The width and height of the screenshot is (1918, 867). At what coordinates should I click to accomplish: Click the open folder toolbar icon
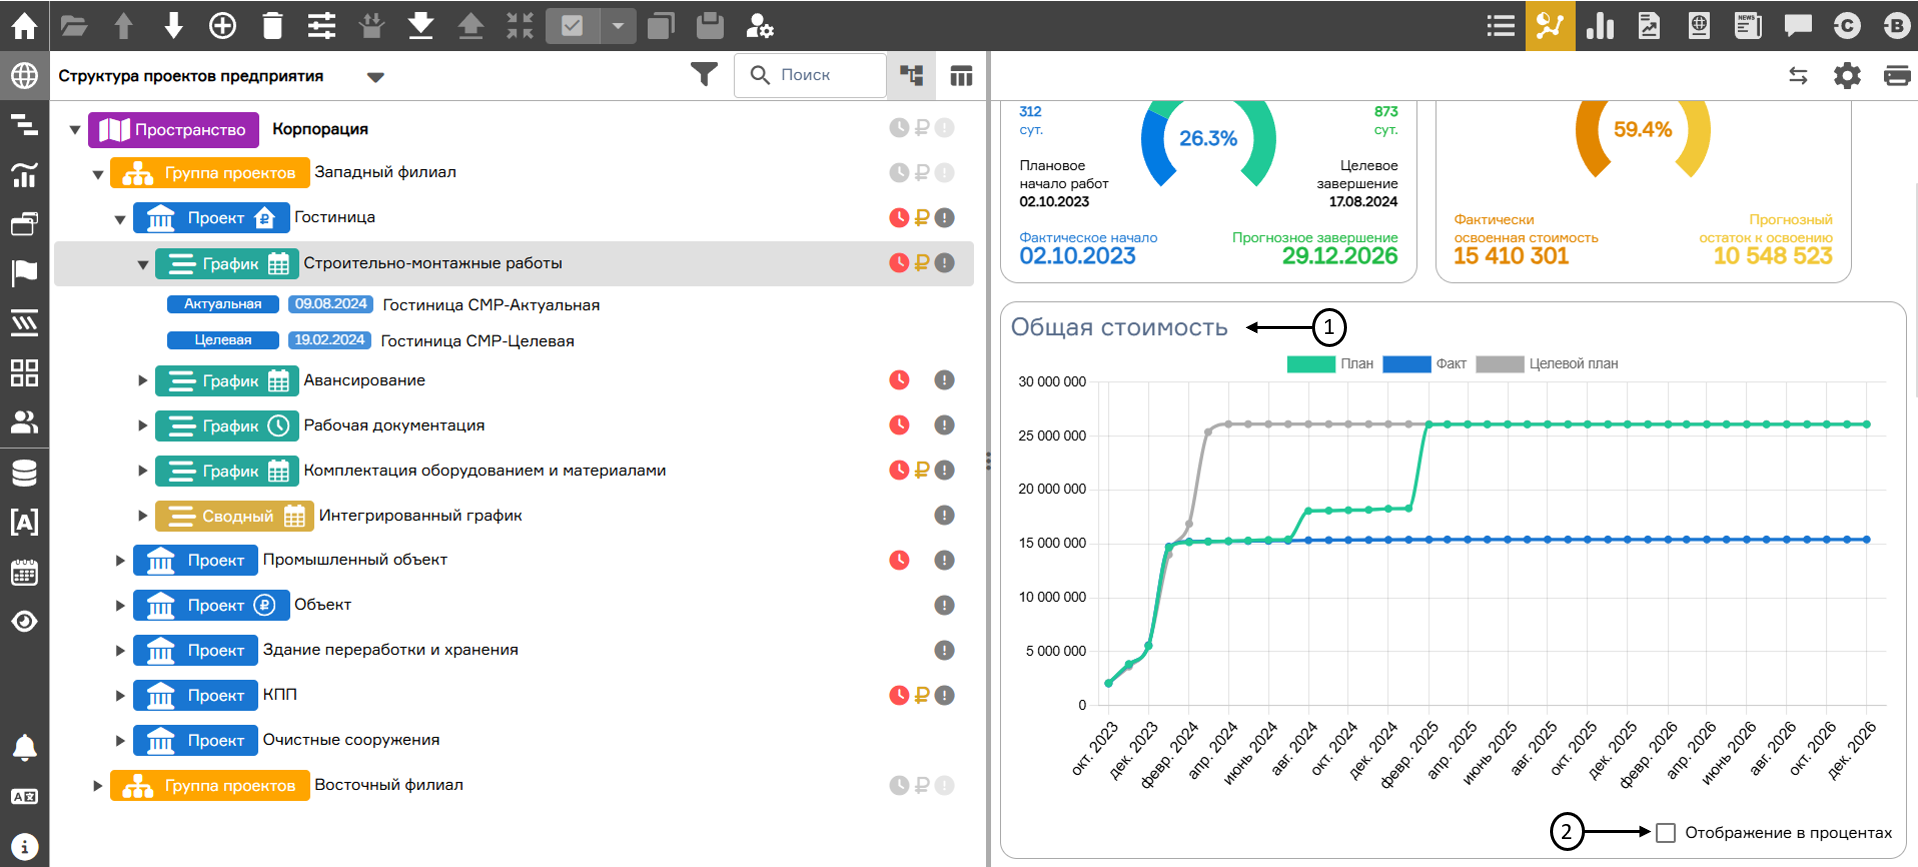coord(74,26)
